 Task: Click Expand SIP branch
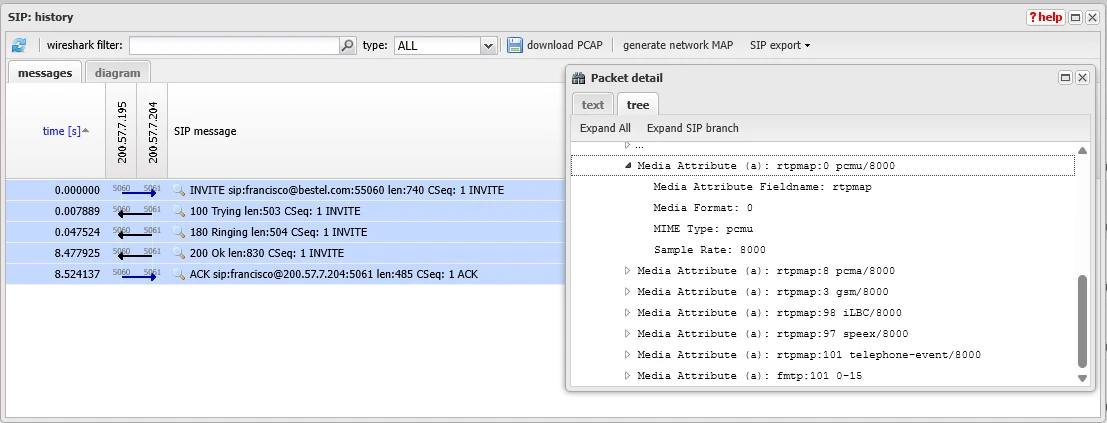[x=693, y=129]
